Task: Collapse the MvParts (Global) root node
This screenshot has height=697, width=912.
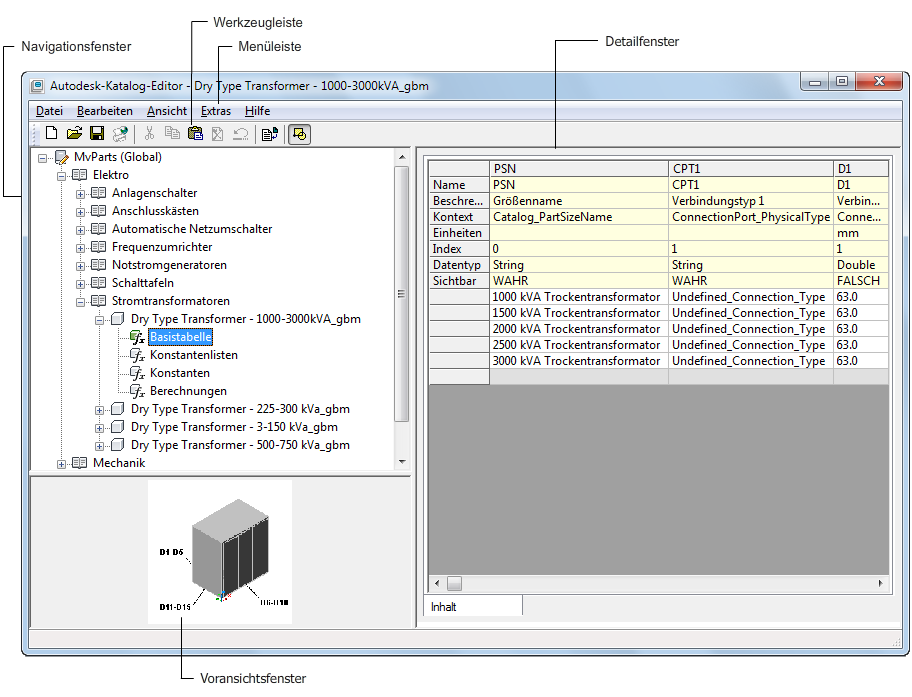Action: tap(42, 158)
